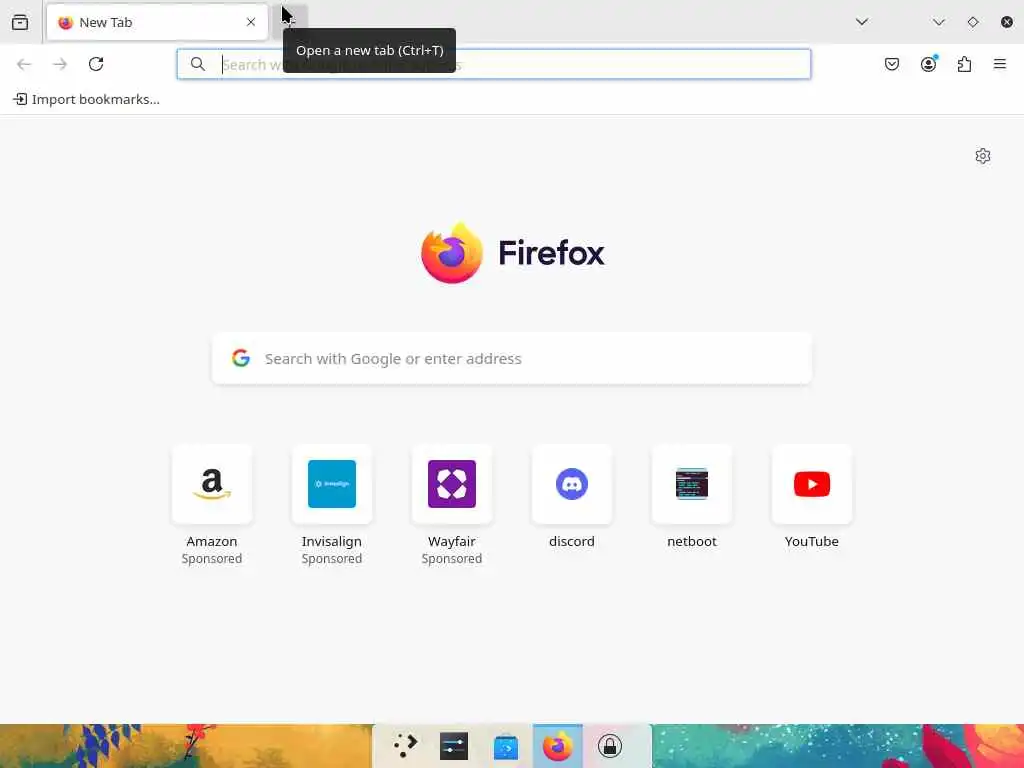This screenshot has width=1024, height=768.
Task: Minimize window using title bar chevron
Action: 939,22
